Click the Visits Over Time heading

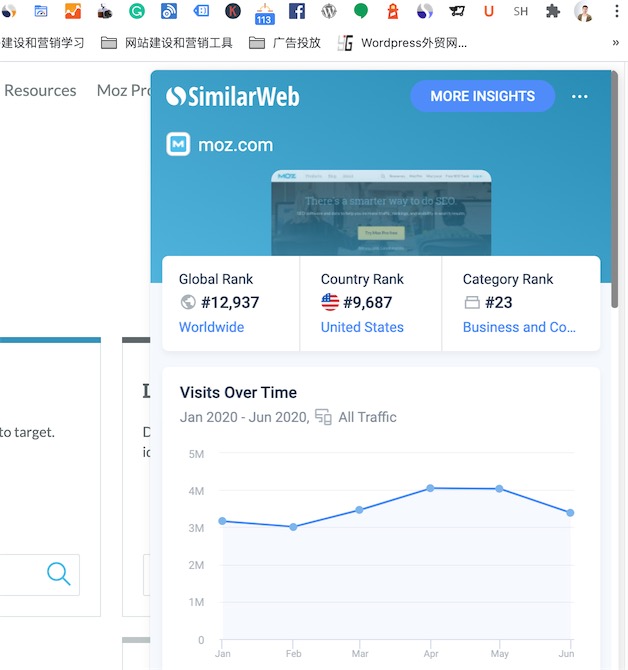click(x=238, y=392)
